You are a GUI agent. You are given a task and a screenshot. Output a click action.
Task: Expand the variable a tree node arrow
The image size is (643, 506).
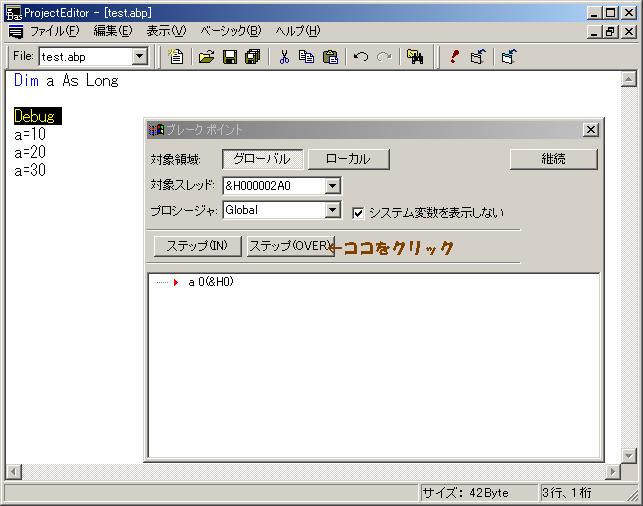point(176,282)
